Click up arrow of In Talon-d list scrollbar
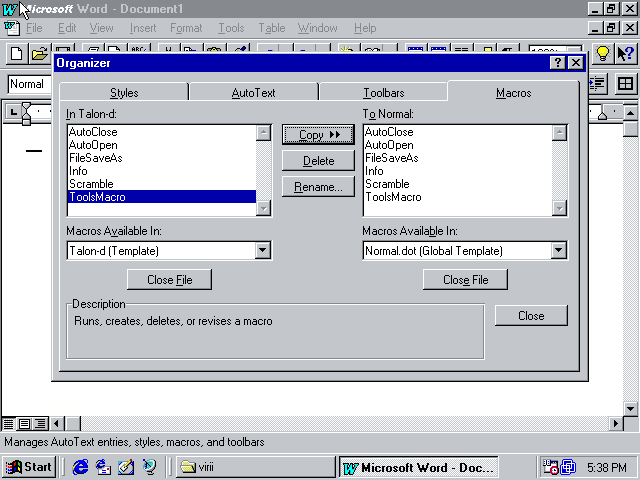The image size is (640, 480). (x=263, y=133)
